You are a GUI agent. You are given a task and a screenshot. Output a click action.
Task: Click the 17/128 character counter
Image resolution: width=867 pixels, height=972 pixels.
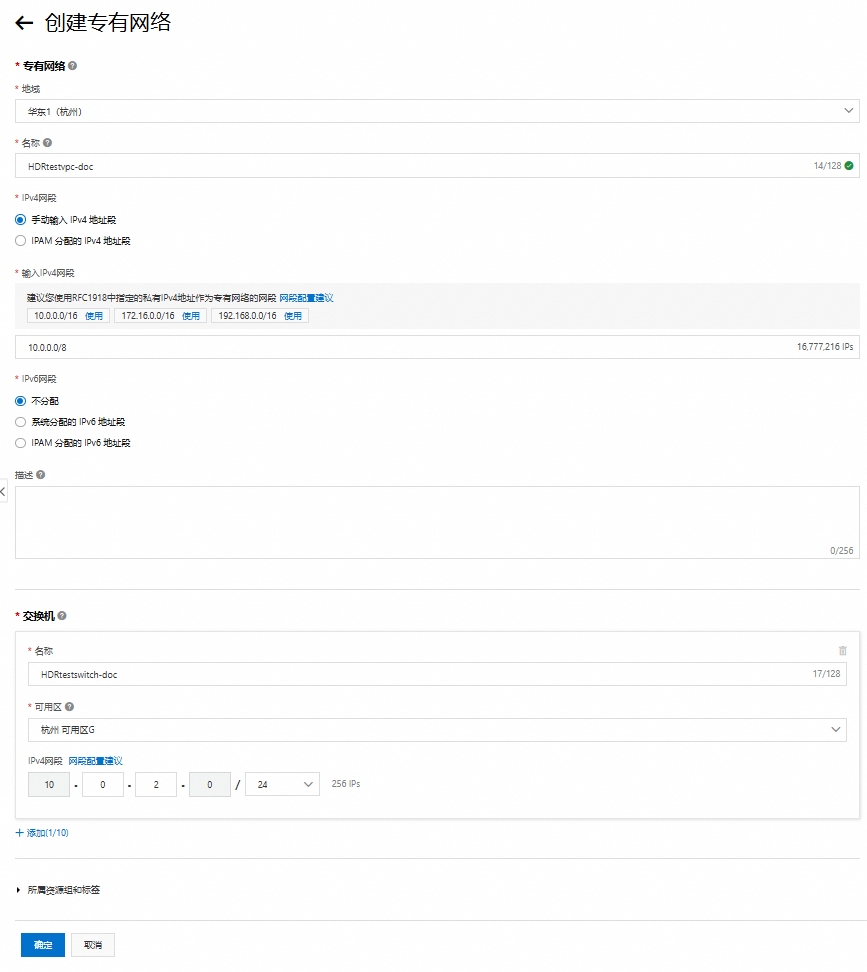(x=827, y=673)
